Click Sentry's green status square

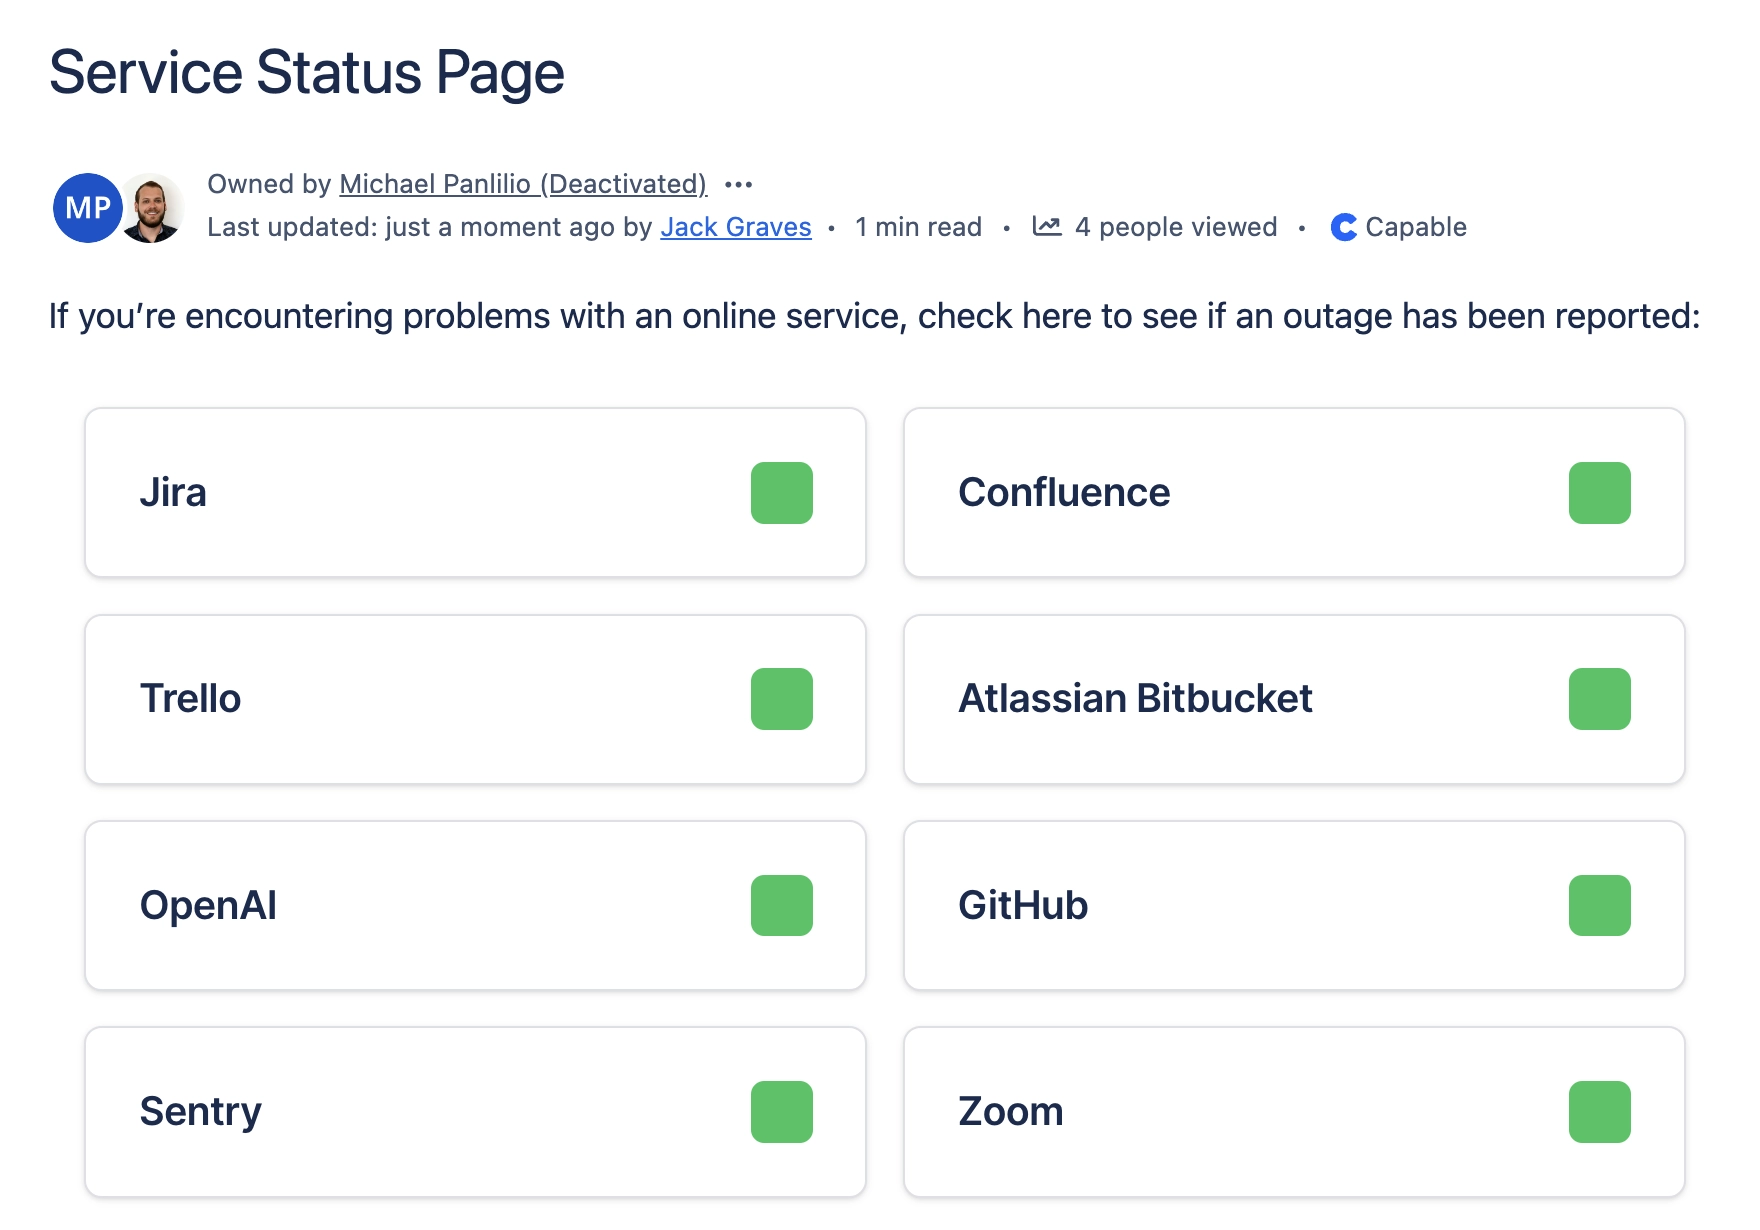(x=781, y=1112)
